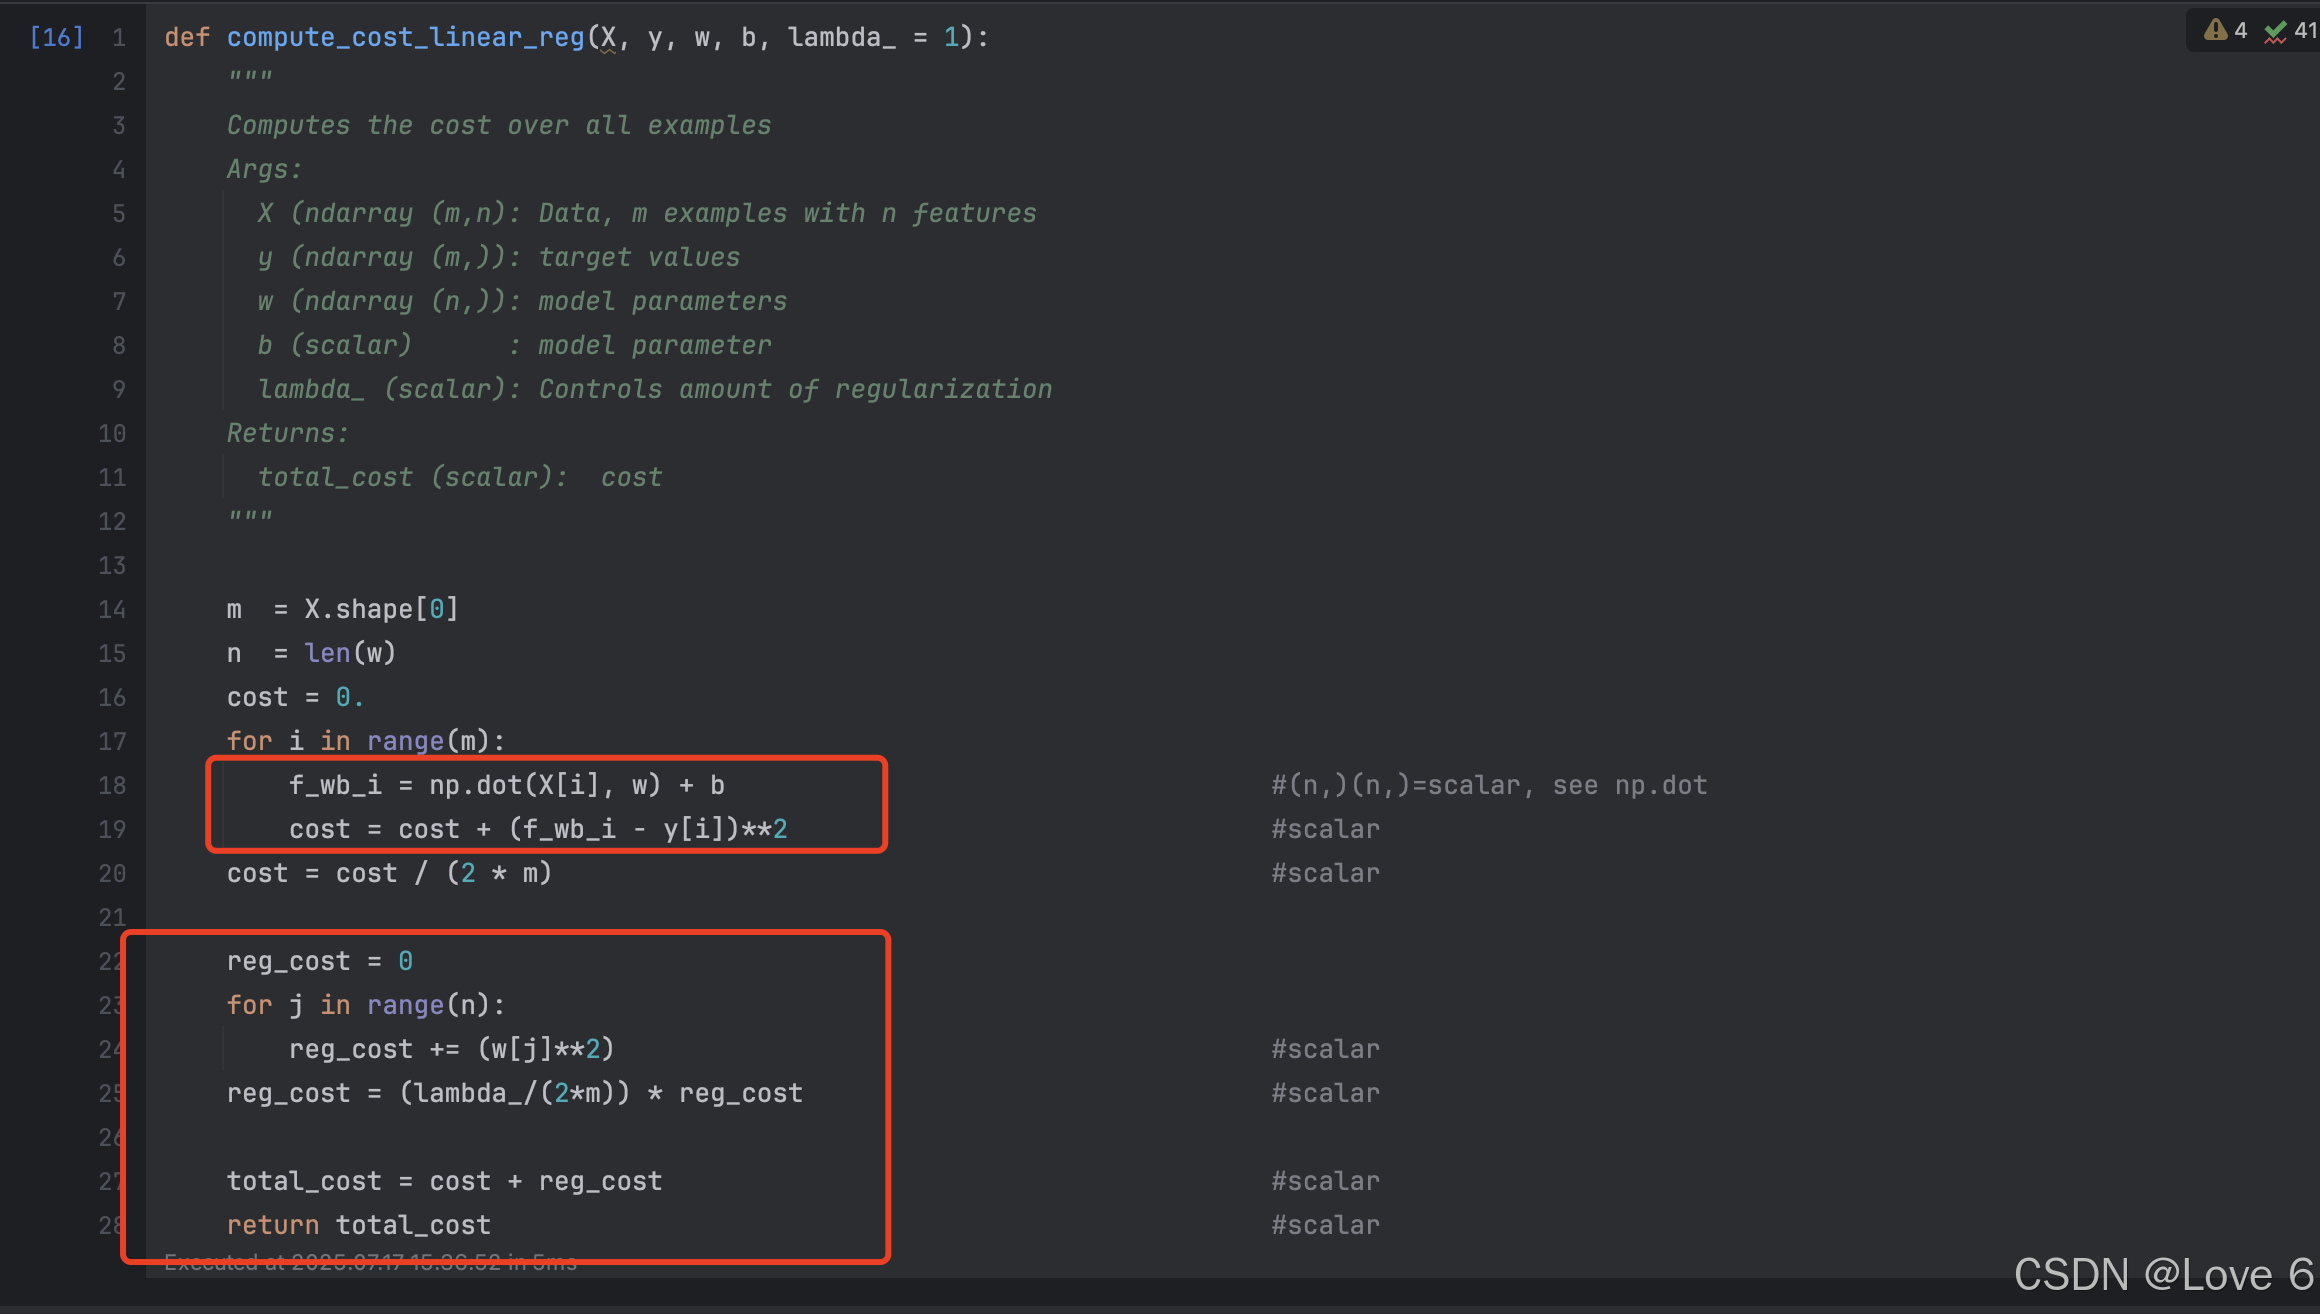Click line number 17 in the gutter

(112, 742)
